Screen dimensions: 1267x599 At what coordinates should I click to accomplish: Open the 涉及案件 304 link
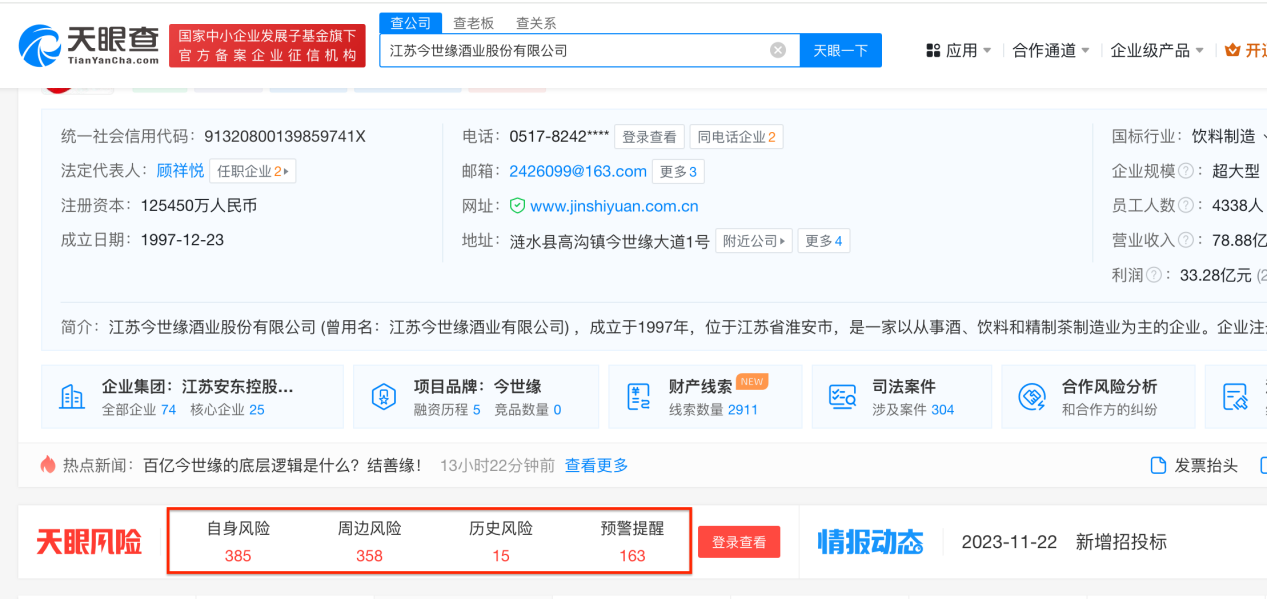tap(913, 409)
